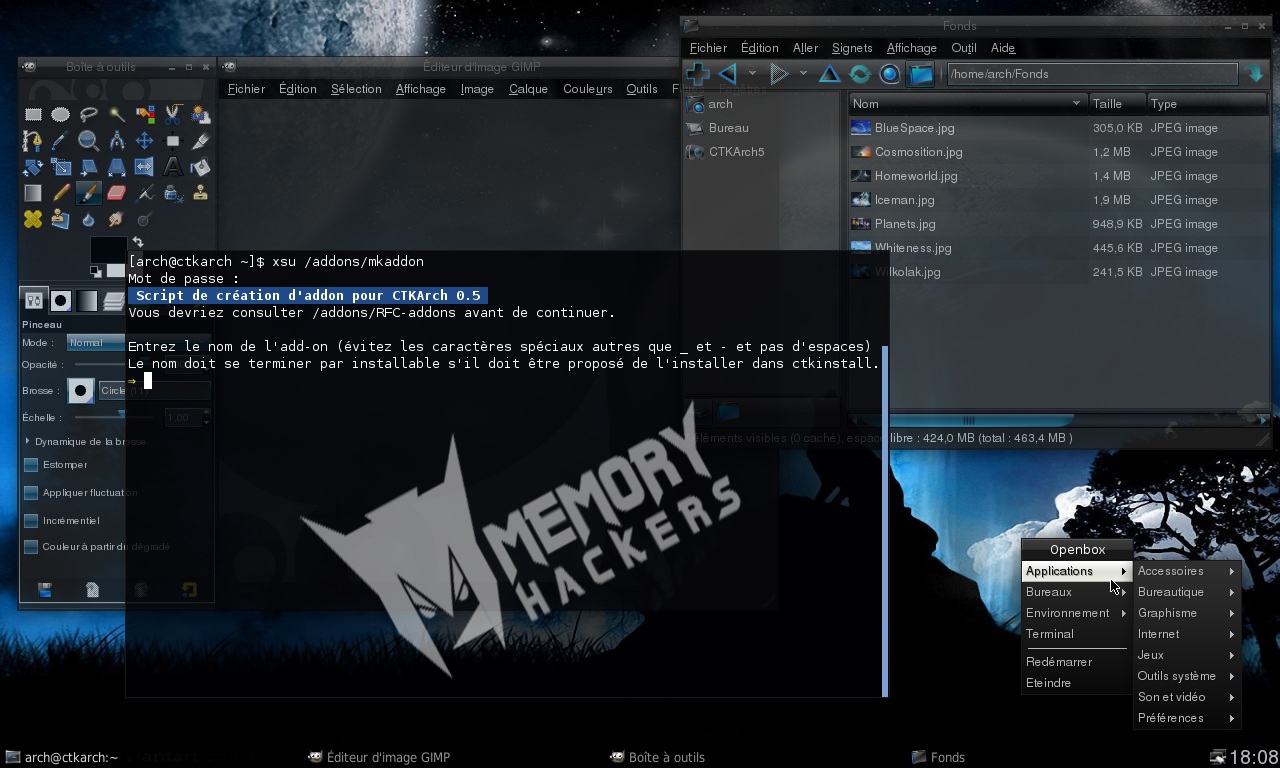1280x768 pixels.
Task: Select the Perspective tool
Action: pyautogui.click(x=117, y=167)
